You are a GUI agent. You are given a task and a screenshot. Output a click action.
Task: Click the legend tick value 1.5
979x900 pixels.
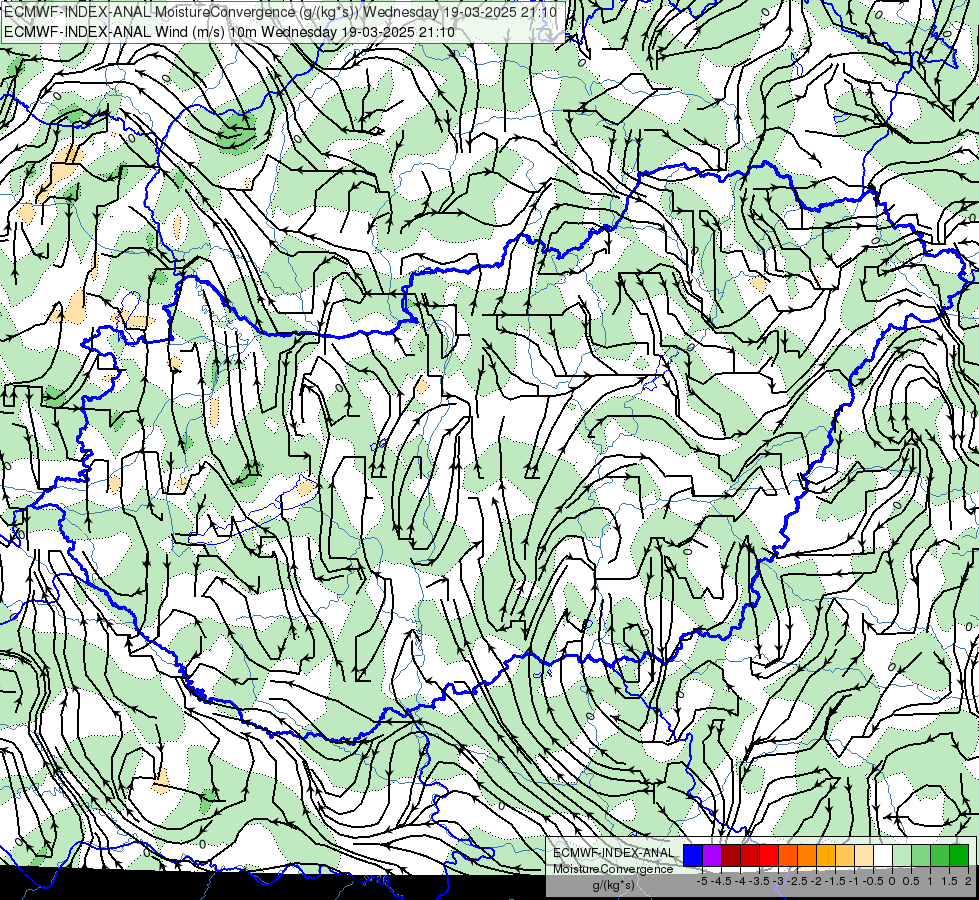949,881
